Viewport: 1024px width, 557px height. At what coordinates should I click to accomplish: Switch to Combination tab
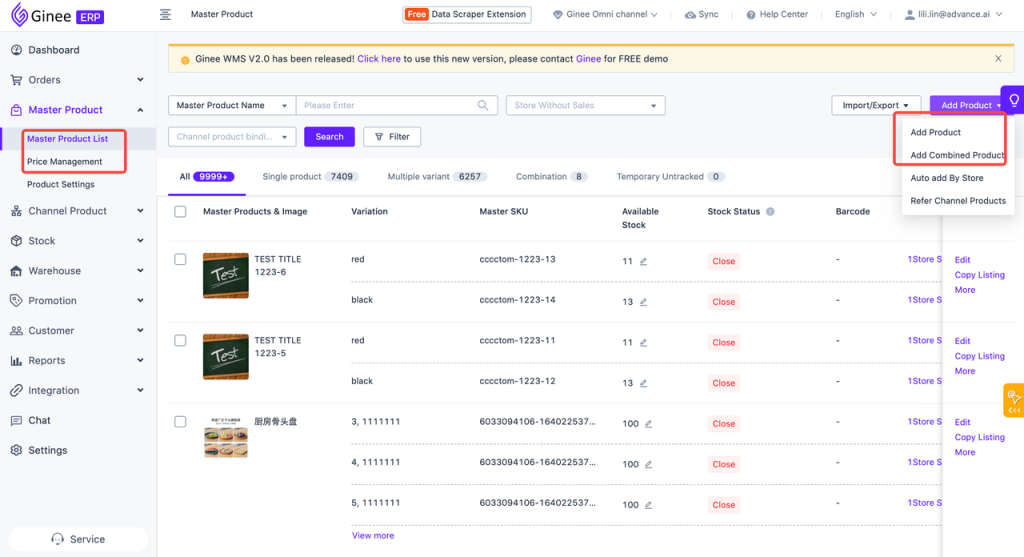(x=551, y=176)
